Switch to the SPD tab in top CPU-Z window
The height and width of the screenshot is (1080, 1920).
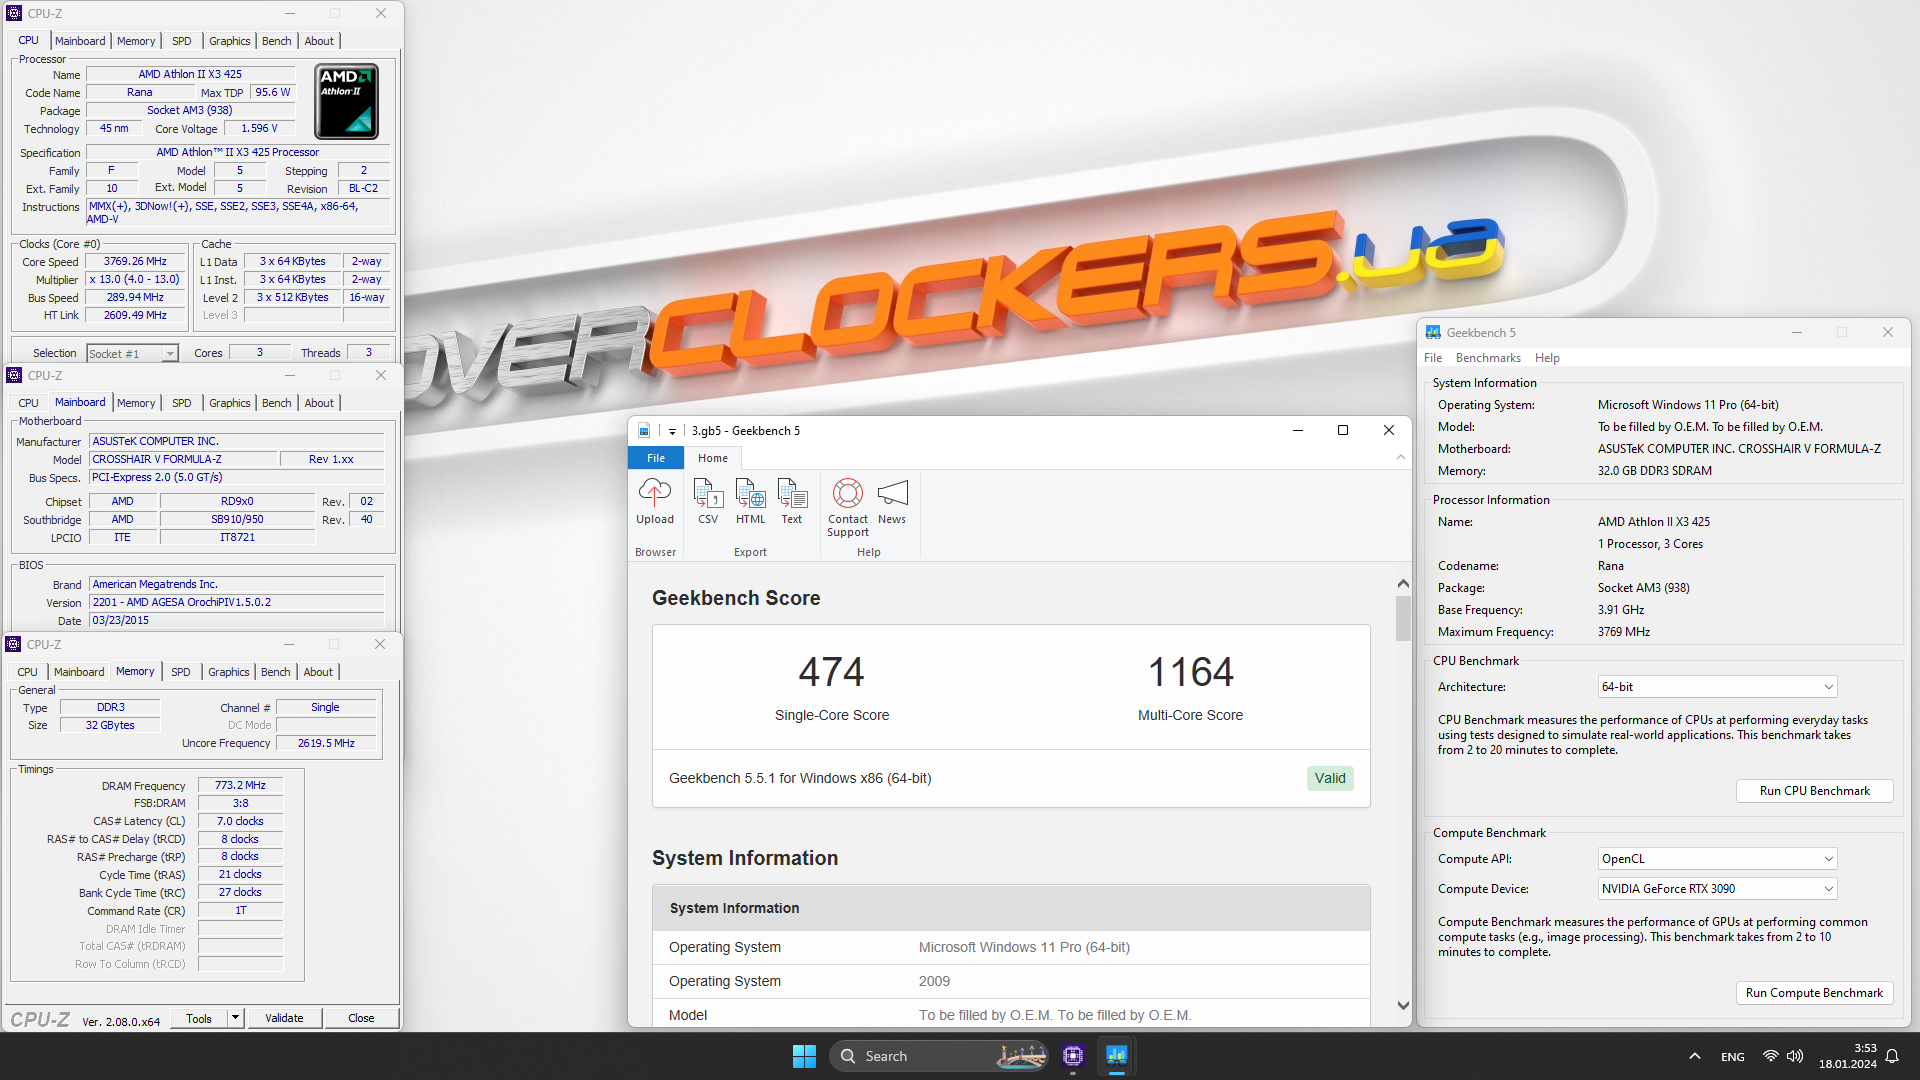181,41
